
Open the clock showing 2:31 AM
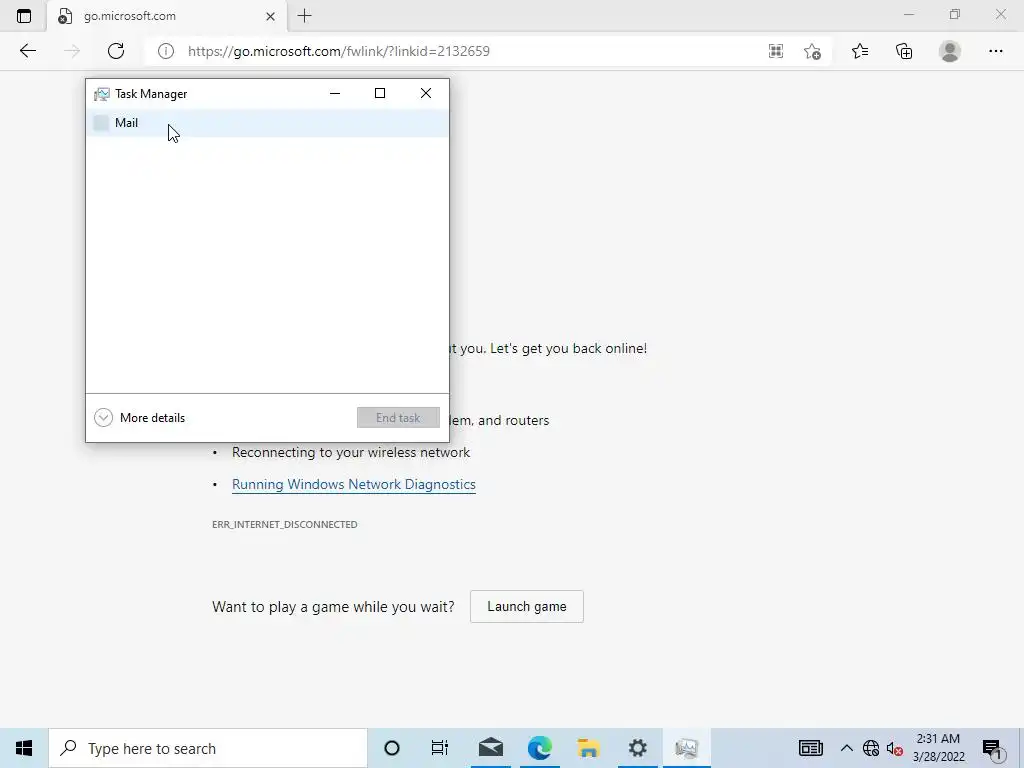click(x=938, y=748)
